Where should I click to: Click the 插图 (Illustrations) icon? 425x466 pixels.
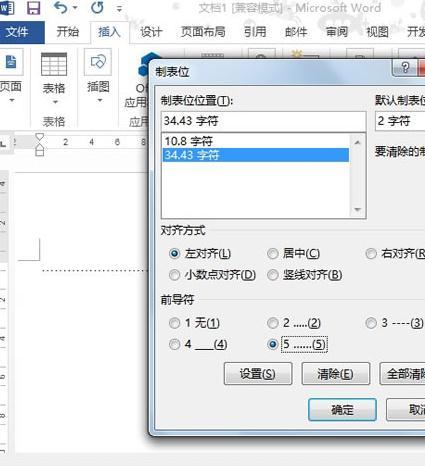click(x=98, y=62)
